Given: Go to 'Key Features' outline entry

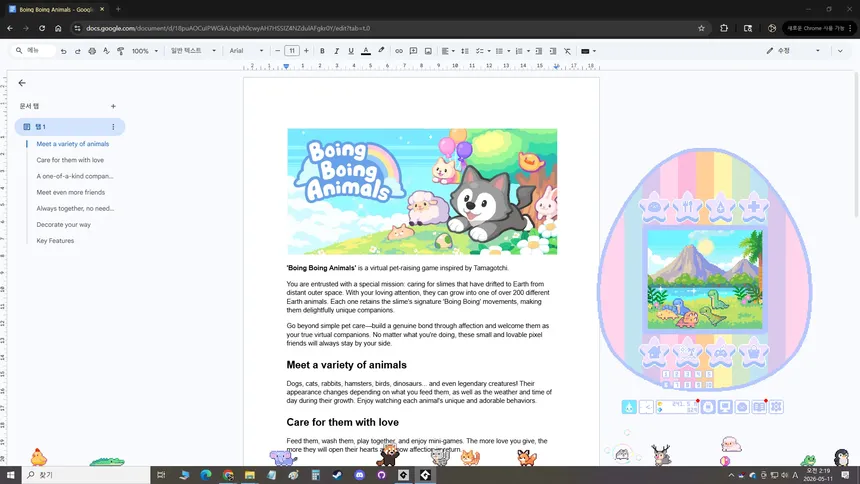Looking at the screenshot, I should 55,241.
